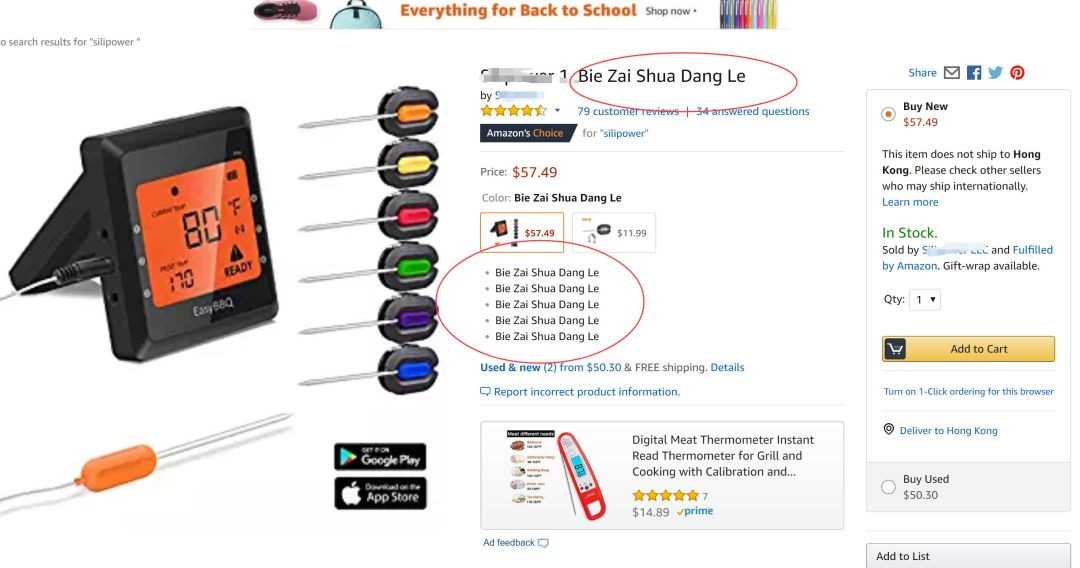The width and height of the screenshot is (1080, 568).
Task: Share via the email envelope icon
Action: [x=951, y=72]
